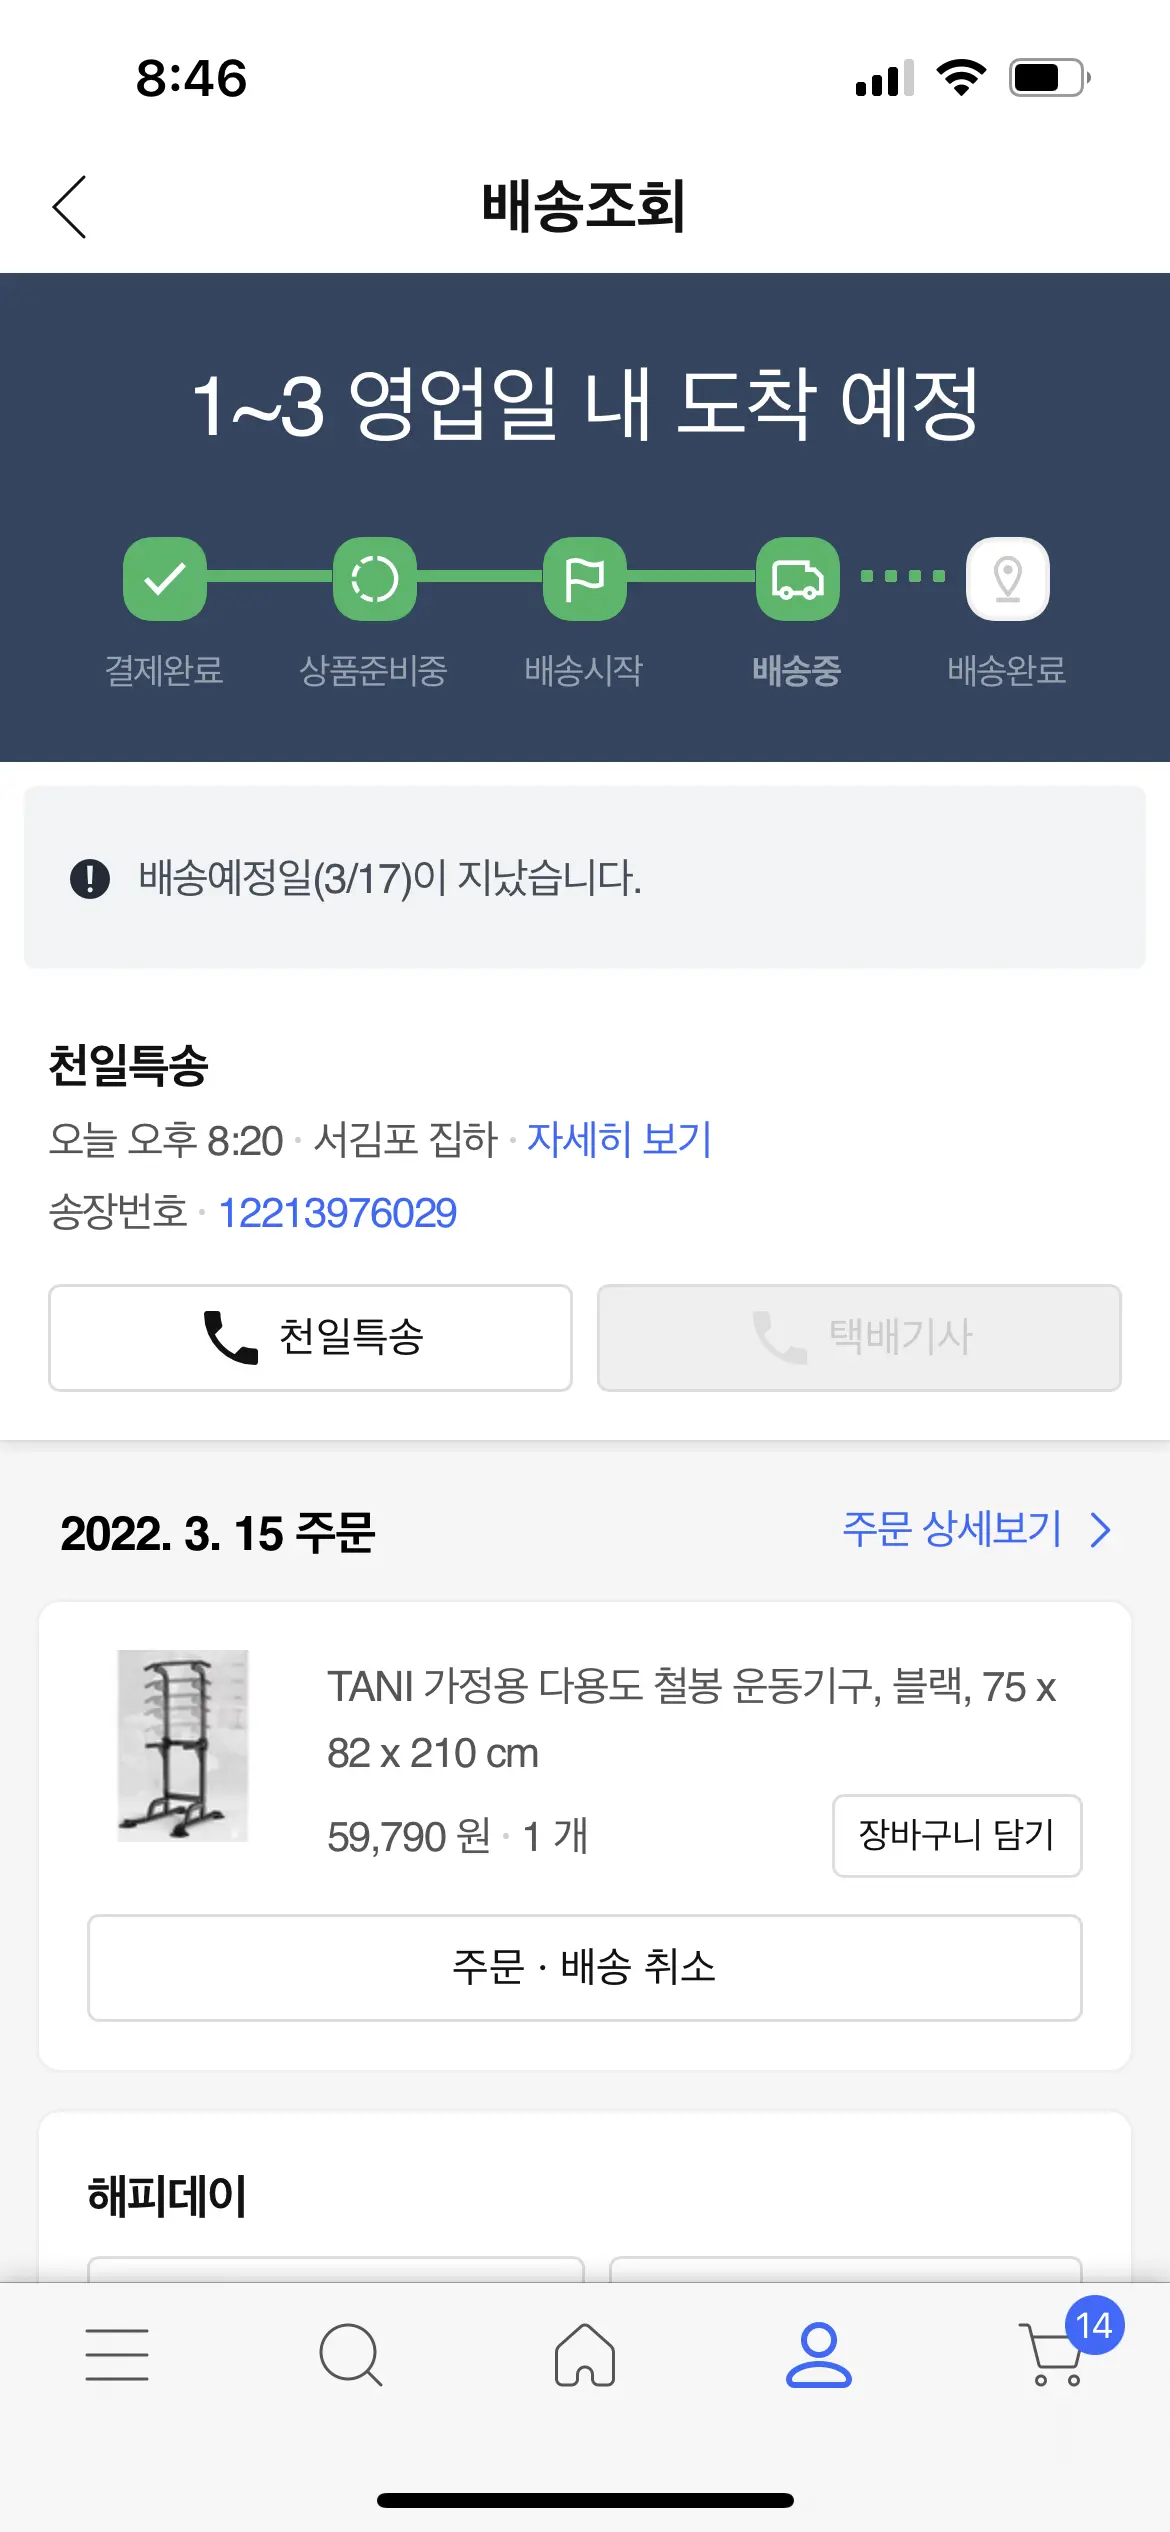Tap TANI pull-up bar product thumbnail
The image size is (1170, 2532).
(x=182, y=1745)
